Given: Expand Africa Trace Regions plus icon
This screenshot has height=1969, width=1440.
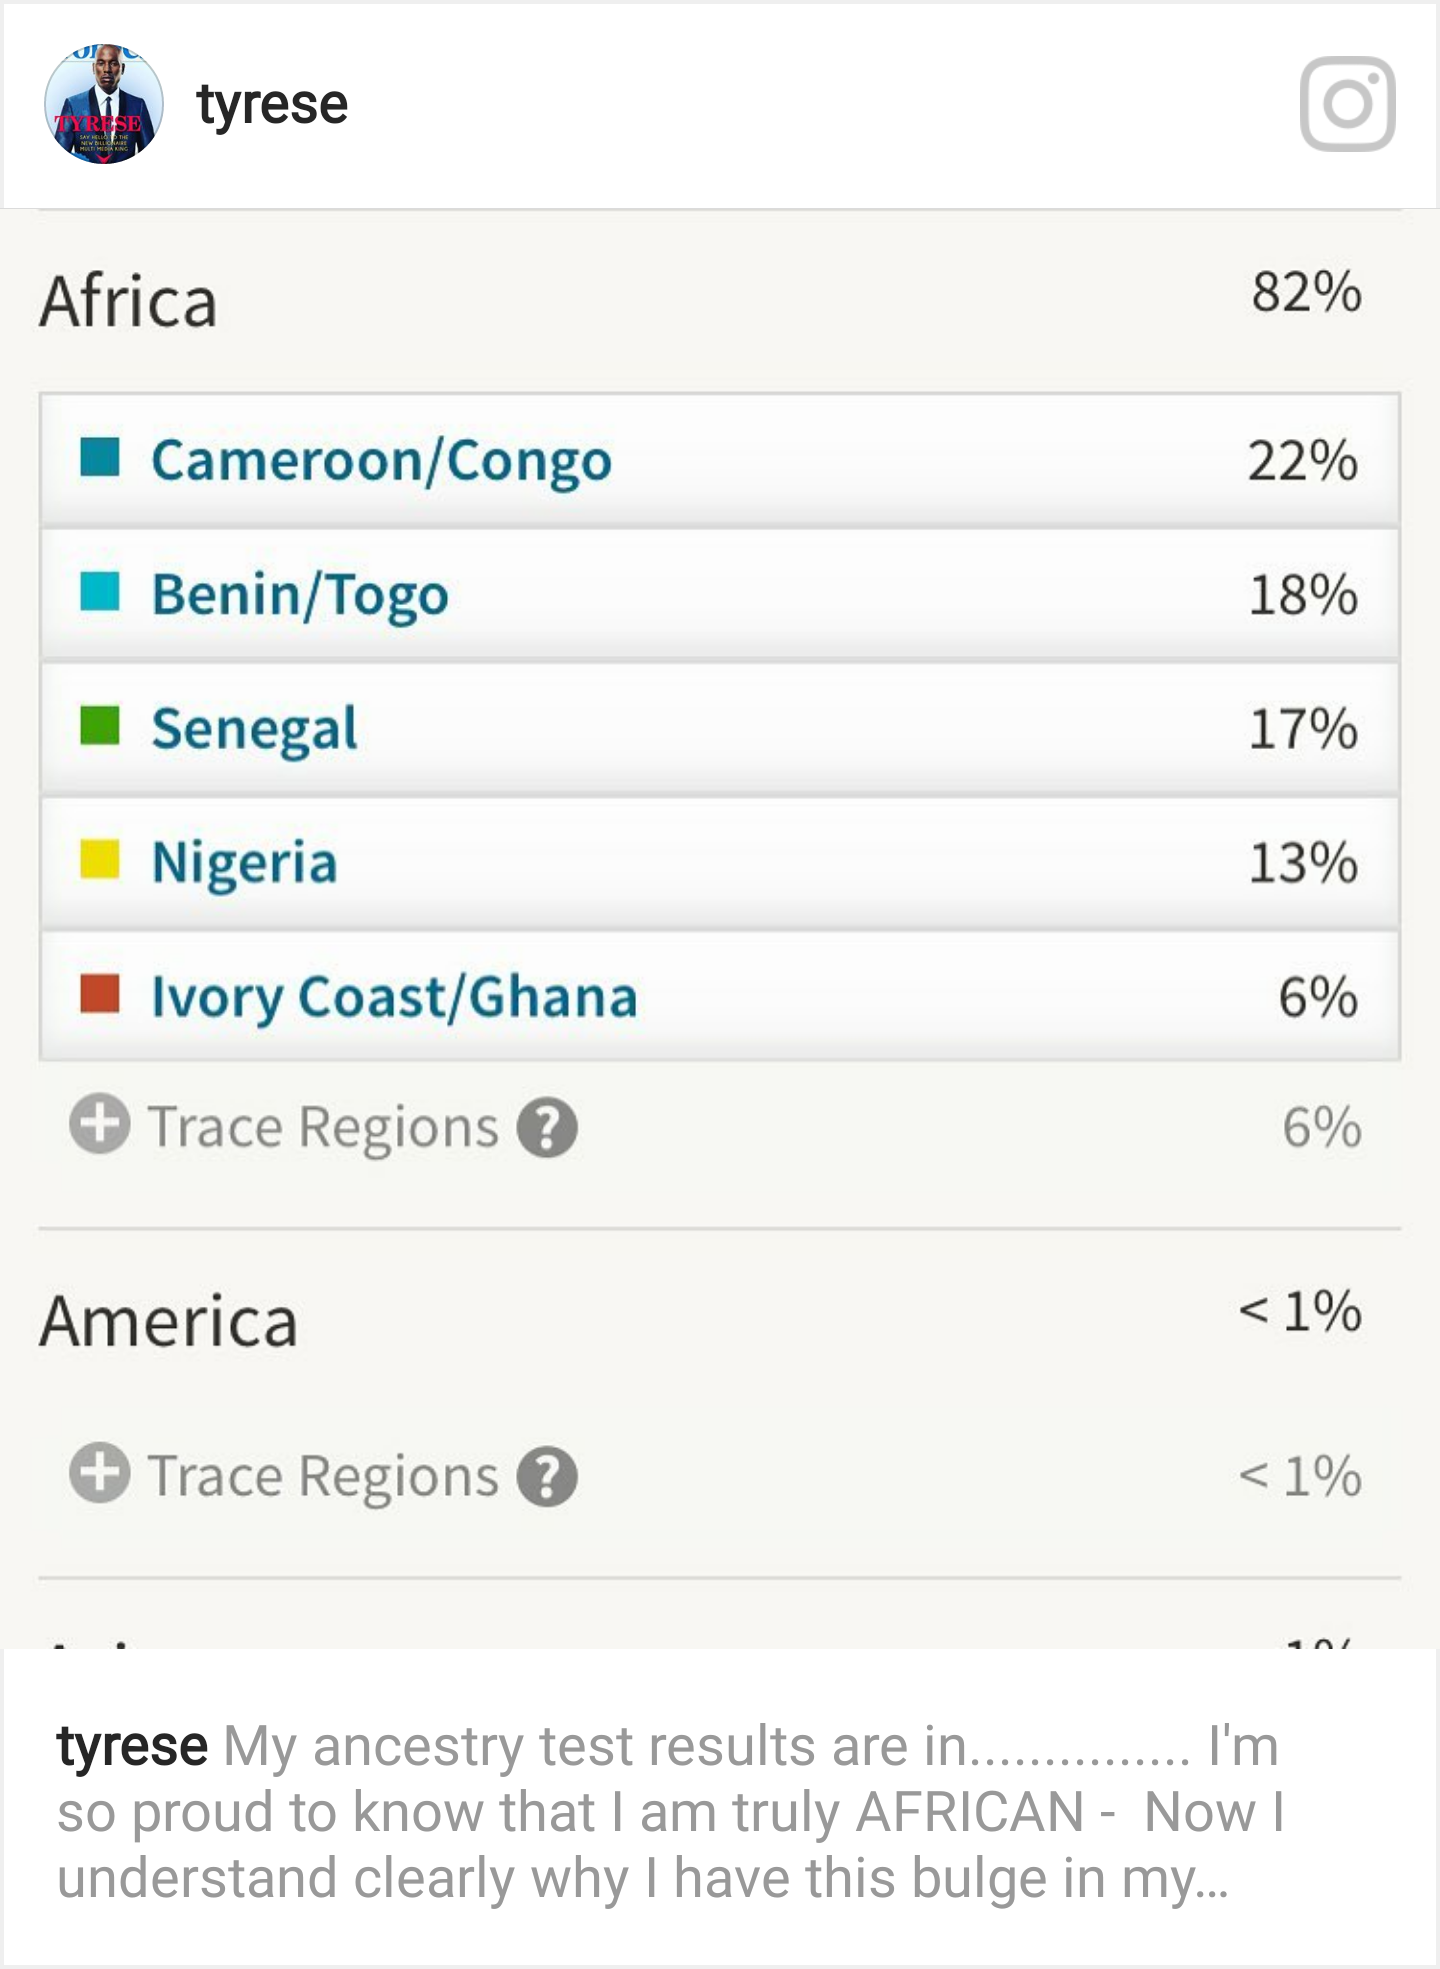Looking at the screenshot, I should click(x=99, y=1124).
